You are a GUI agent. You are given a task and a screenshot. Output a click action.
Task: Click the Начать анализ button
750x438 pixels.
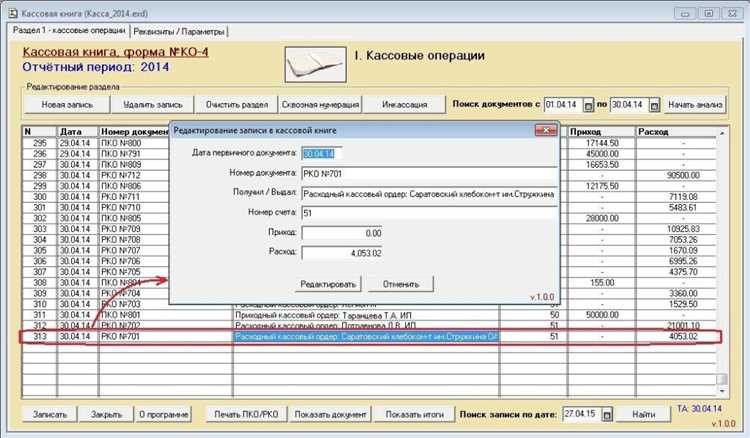click(x=695, y=104)
